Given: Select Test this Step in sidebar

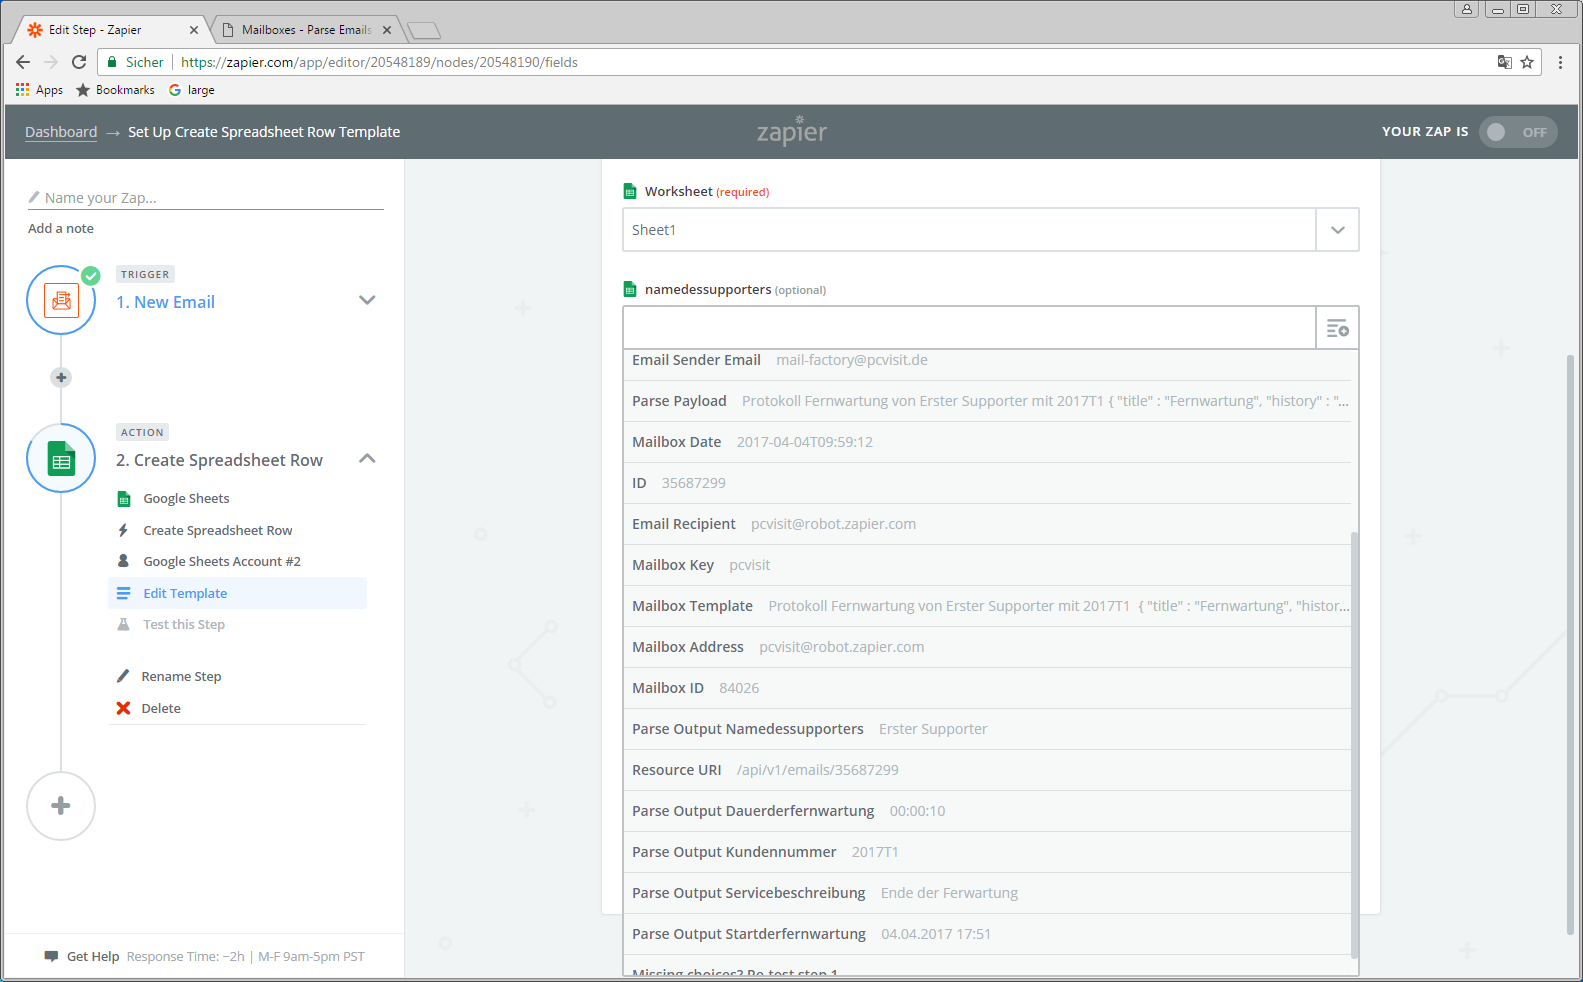Looking at the screenshot, I should (184, 624).
